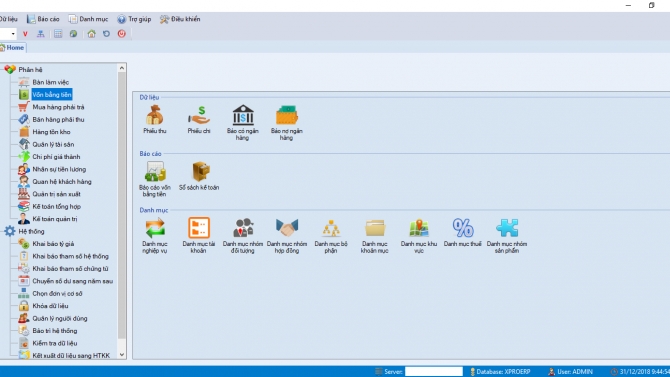Open Danh mục khu vực
Screen dimensions: 670x377
419,236
